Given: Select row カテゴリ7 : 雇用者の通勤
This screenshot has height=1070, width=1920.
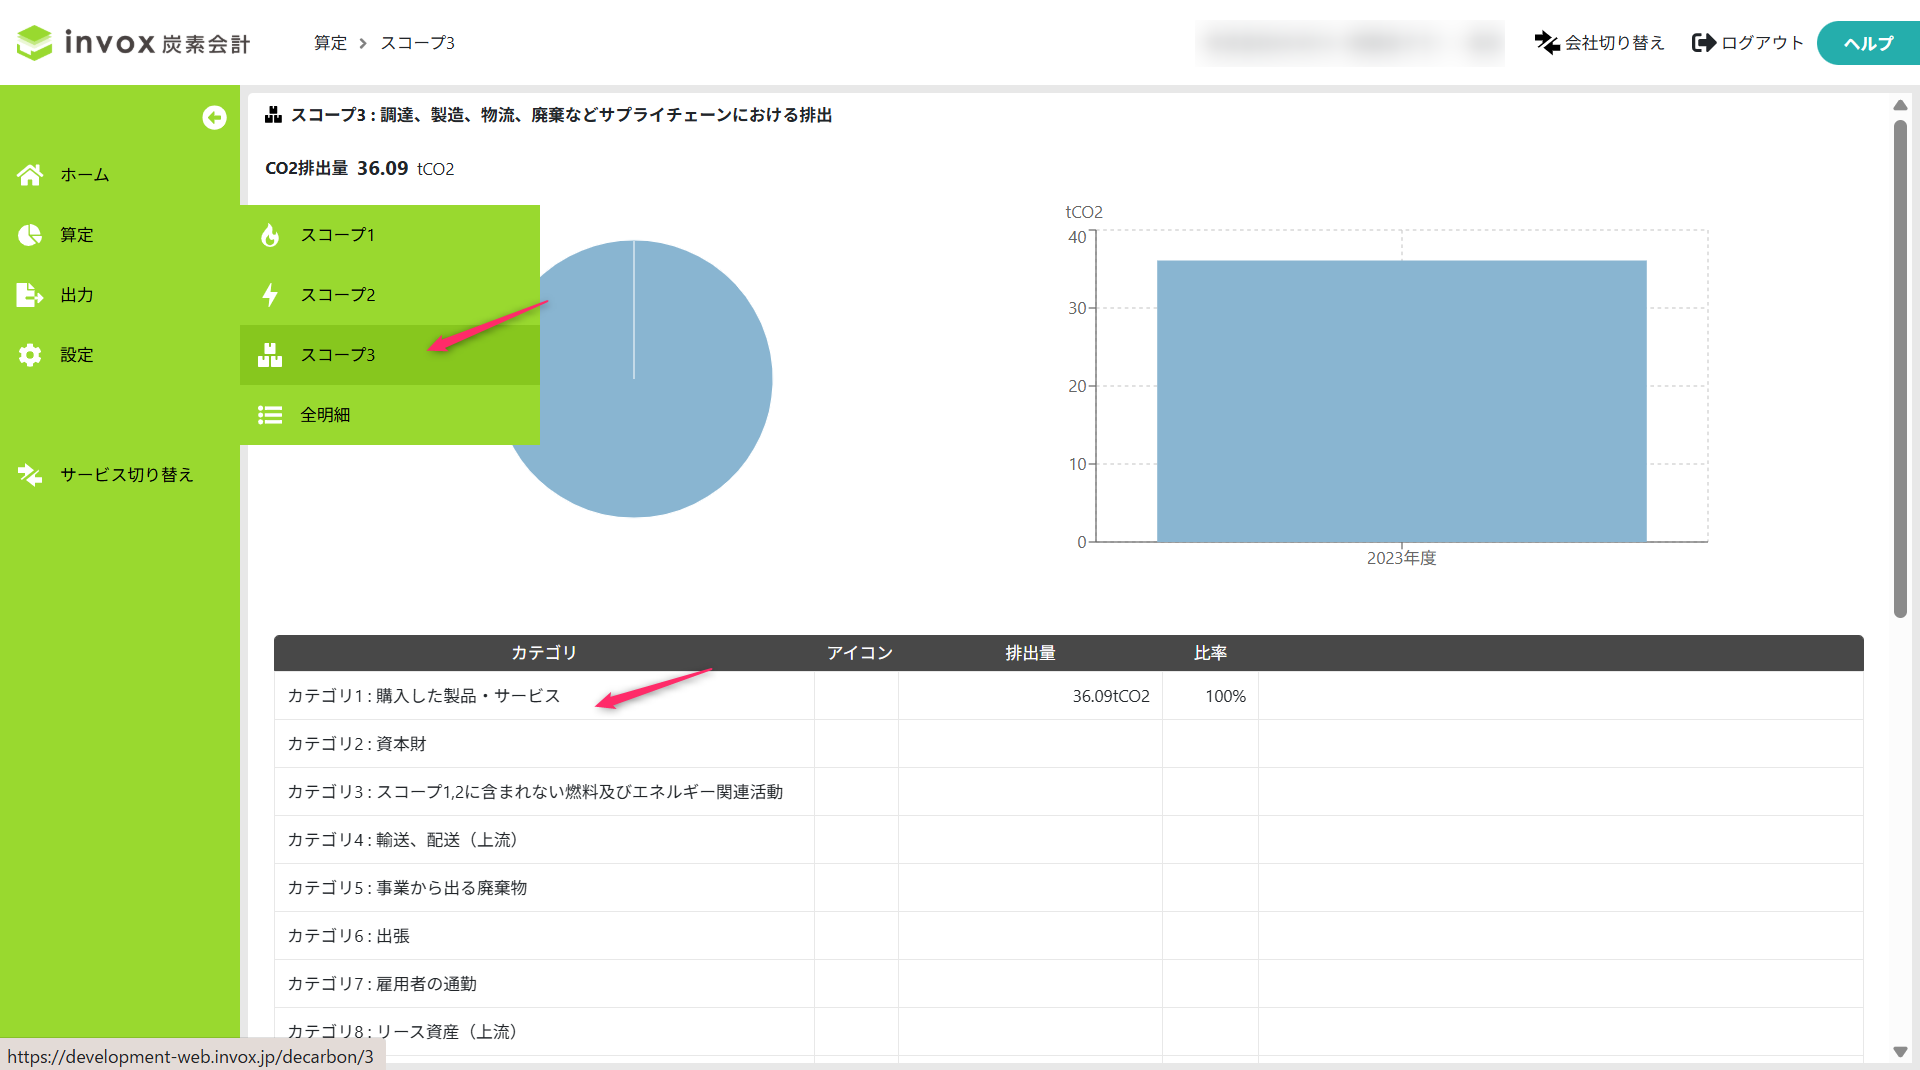Looking at the screenshot, I should [1068, 984].
